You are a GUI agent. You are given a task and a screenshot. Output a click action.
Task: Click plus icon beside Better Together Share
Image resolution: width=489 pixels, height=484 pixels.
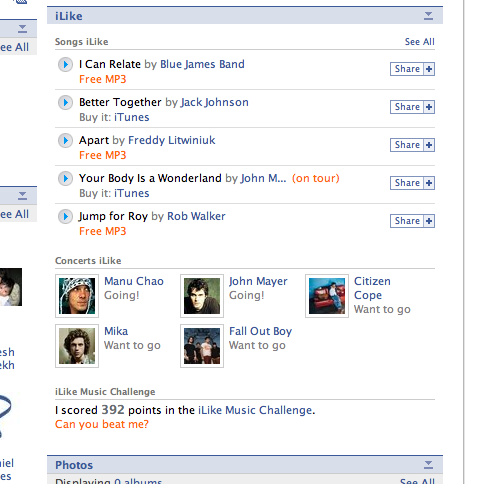pyautogui.click(x=429, y=107)
